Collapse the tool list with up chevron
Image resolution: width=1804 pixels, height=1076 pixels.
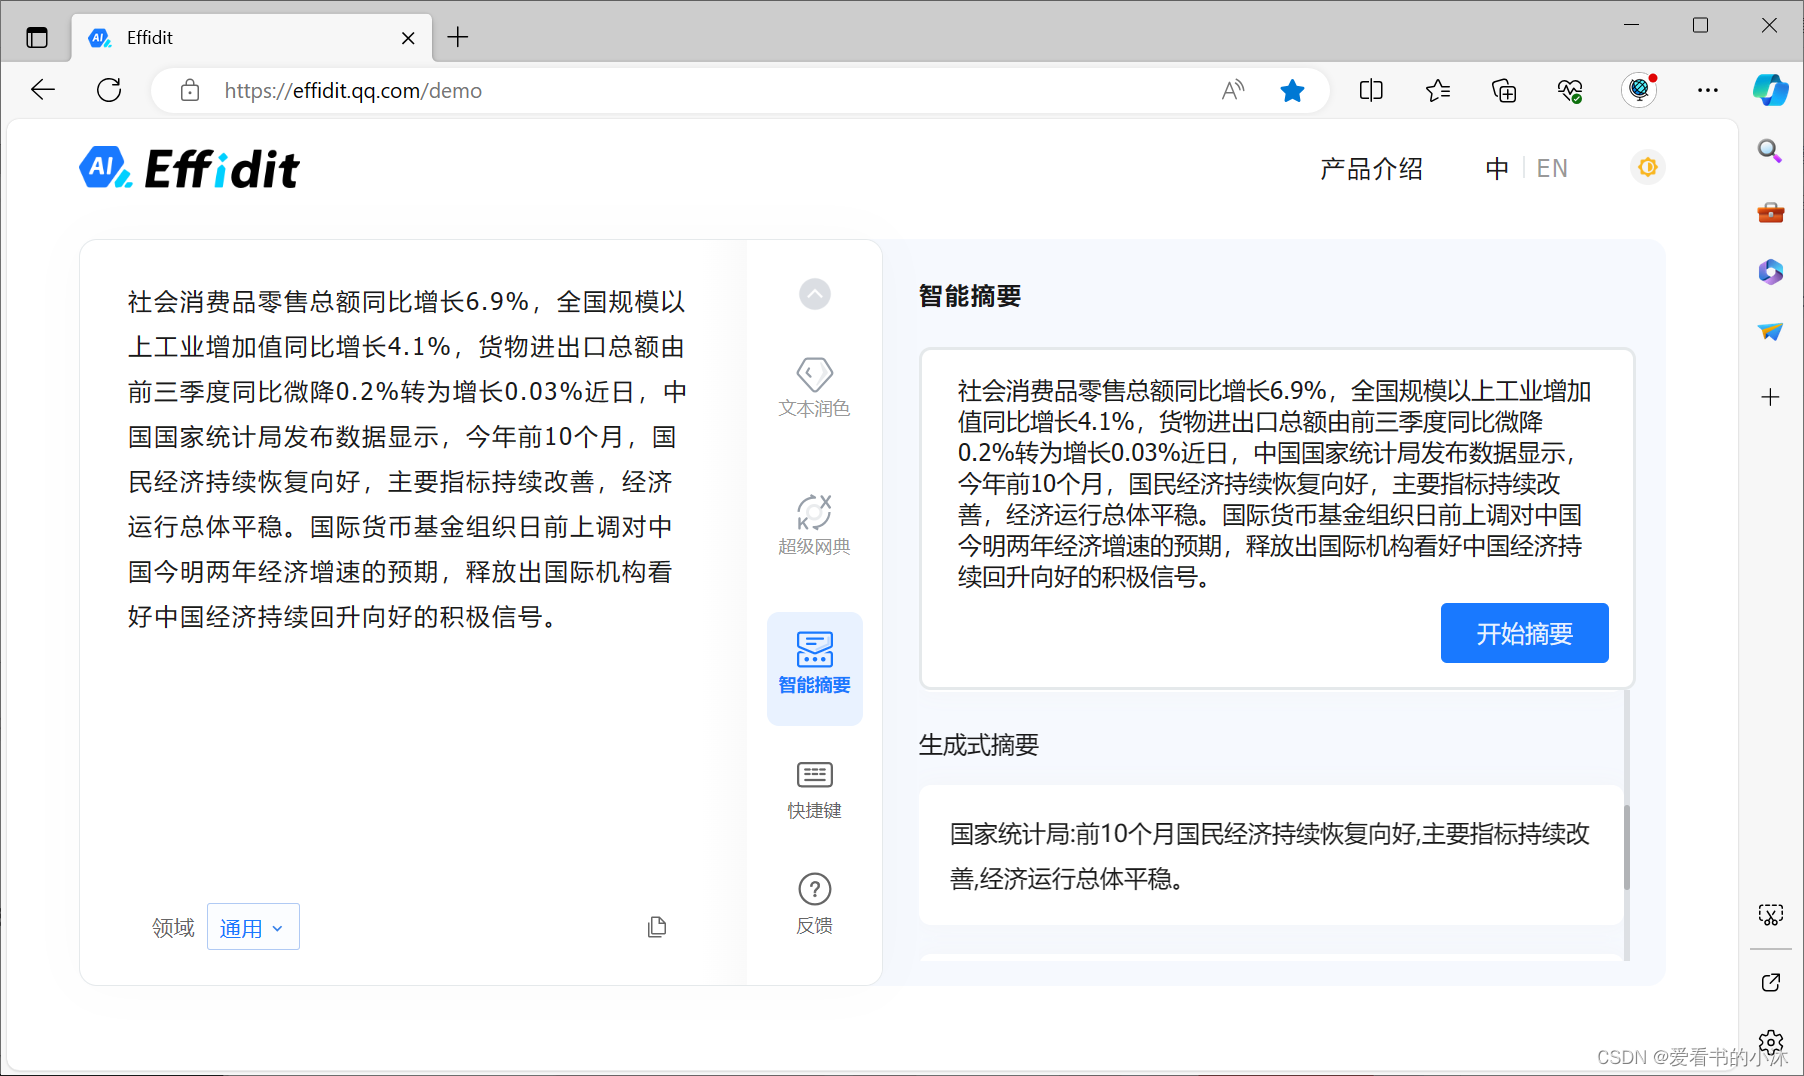coord(814,294)
